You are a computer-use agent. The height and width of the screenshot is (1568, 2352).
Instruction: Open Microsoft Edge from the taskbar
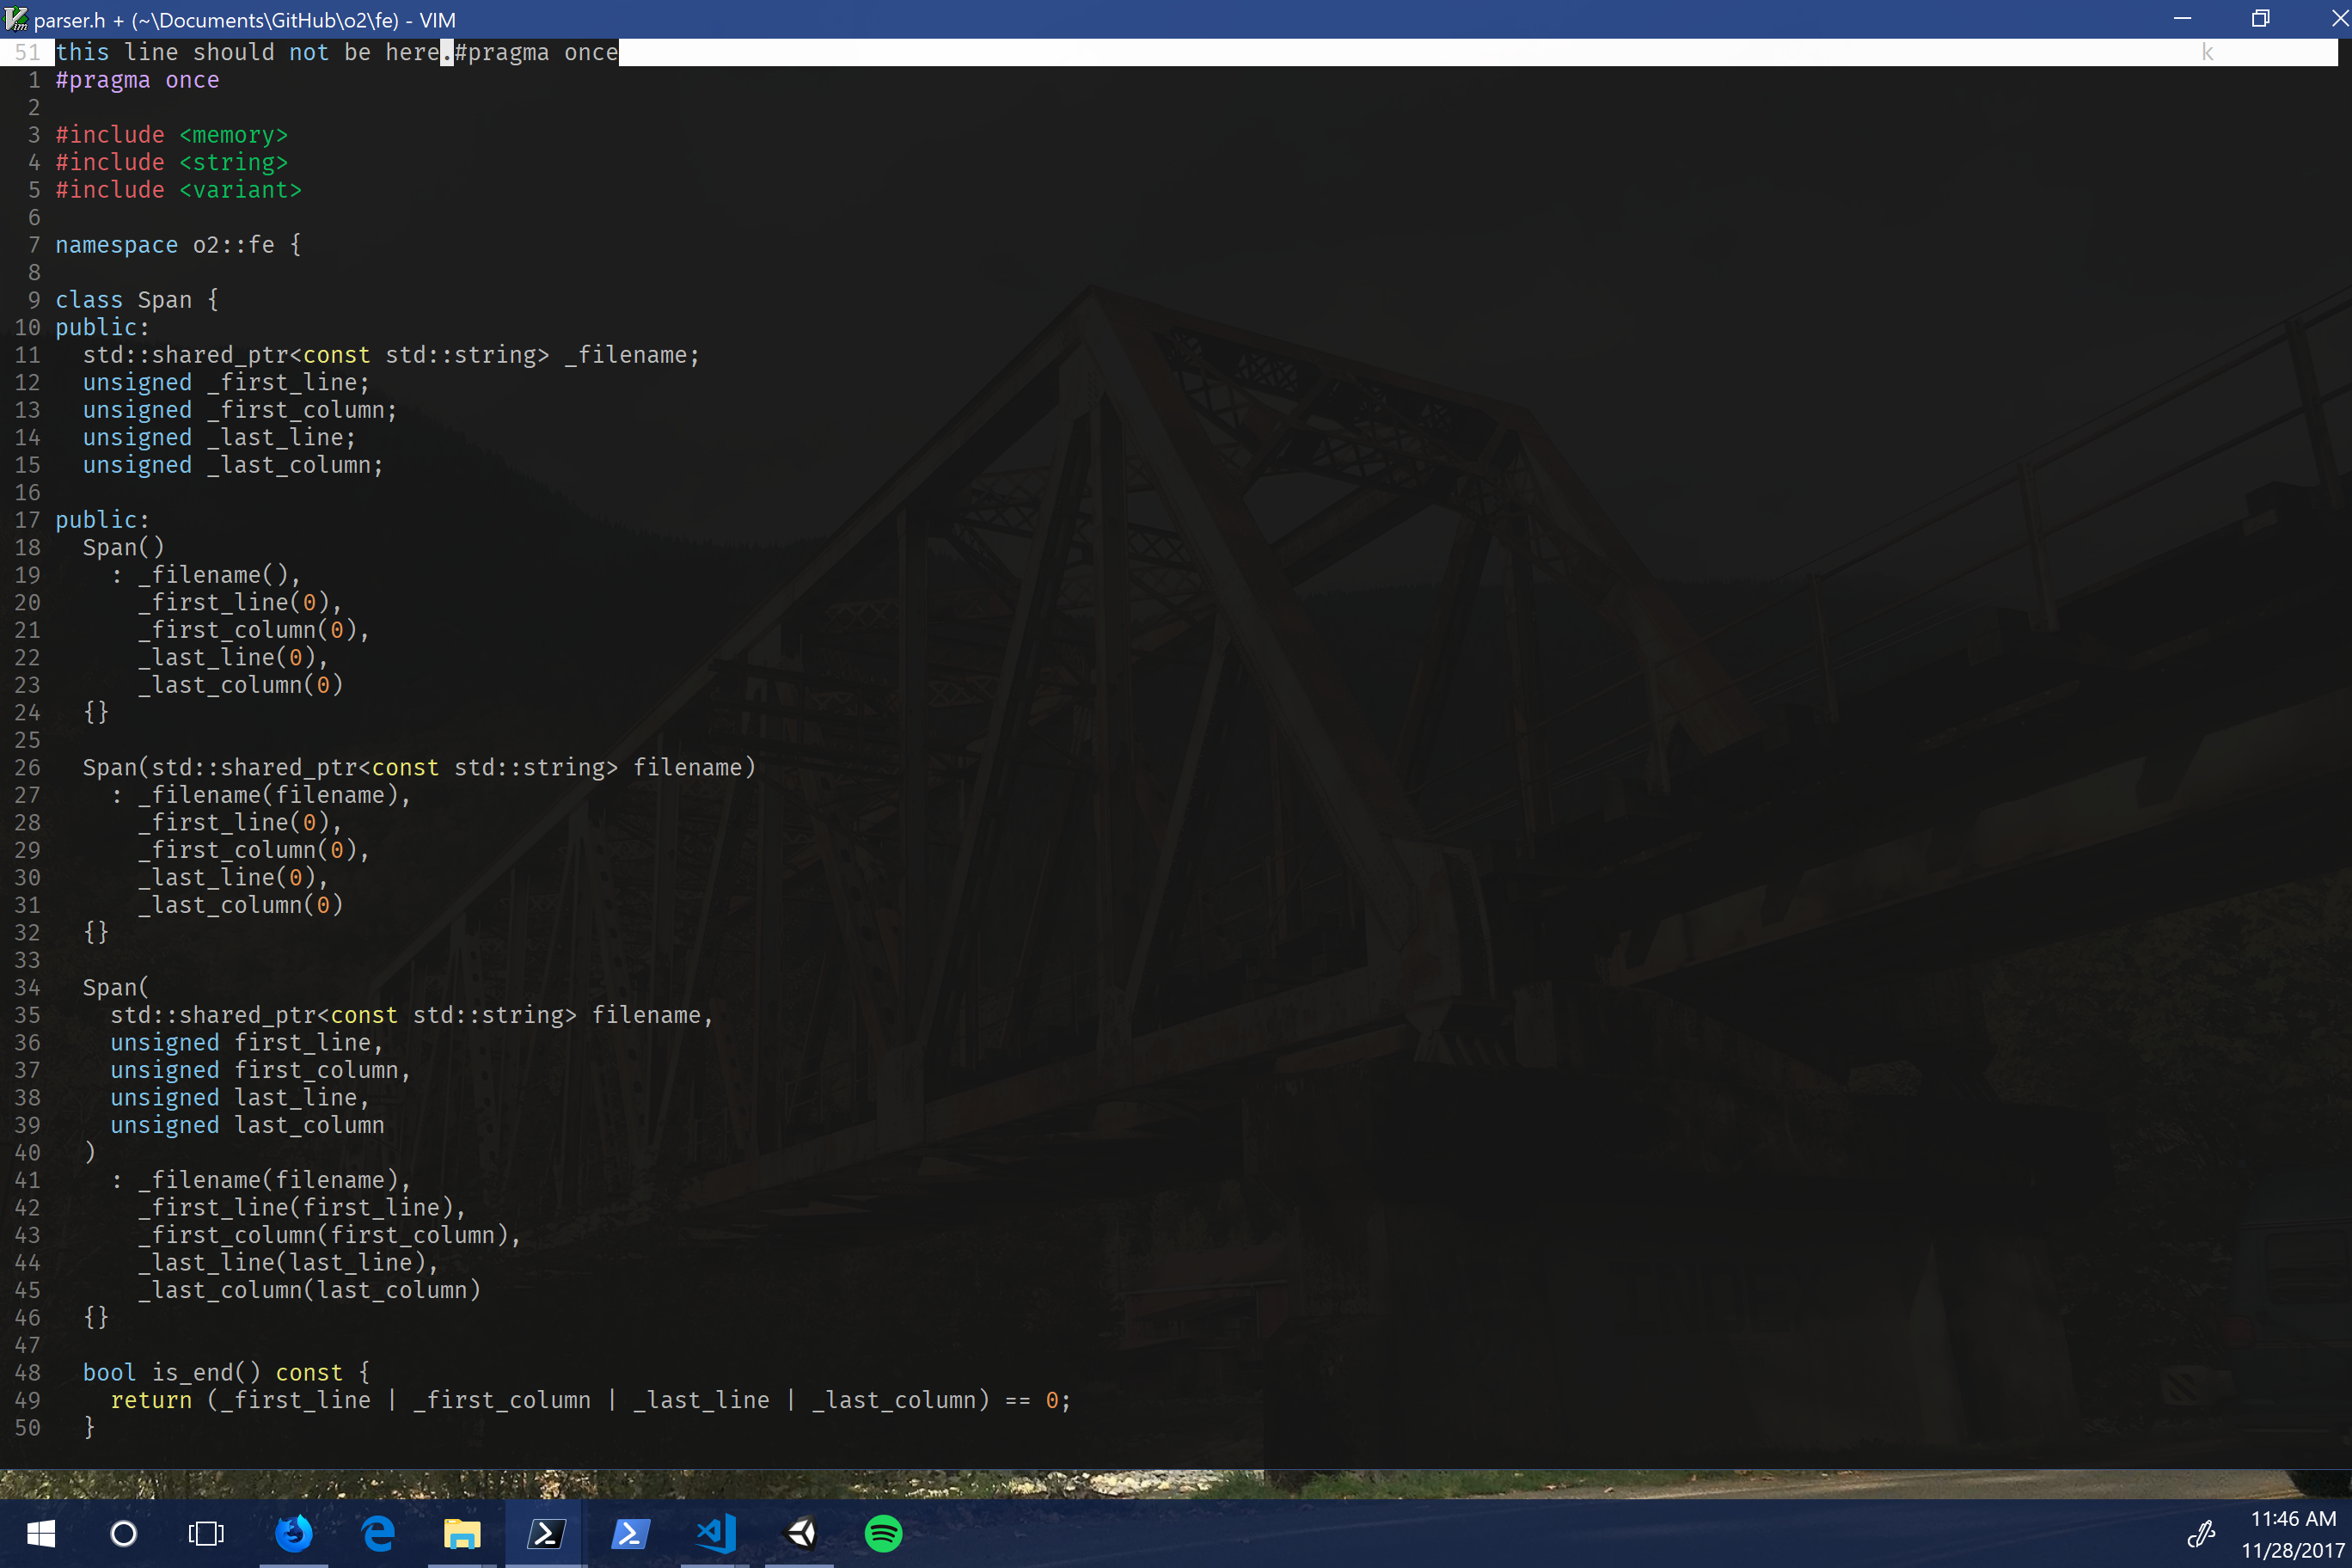[x=378, y=1533]
